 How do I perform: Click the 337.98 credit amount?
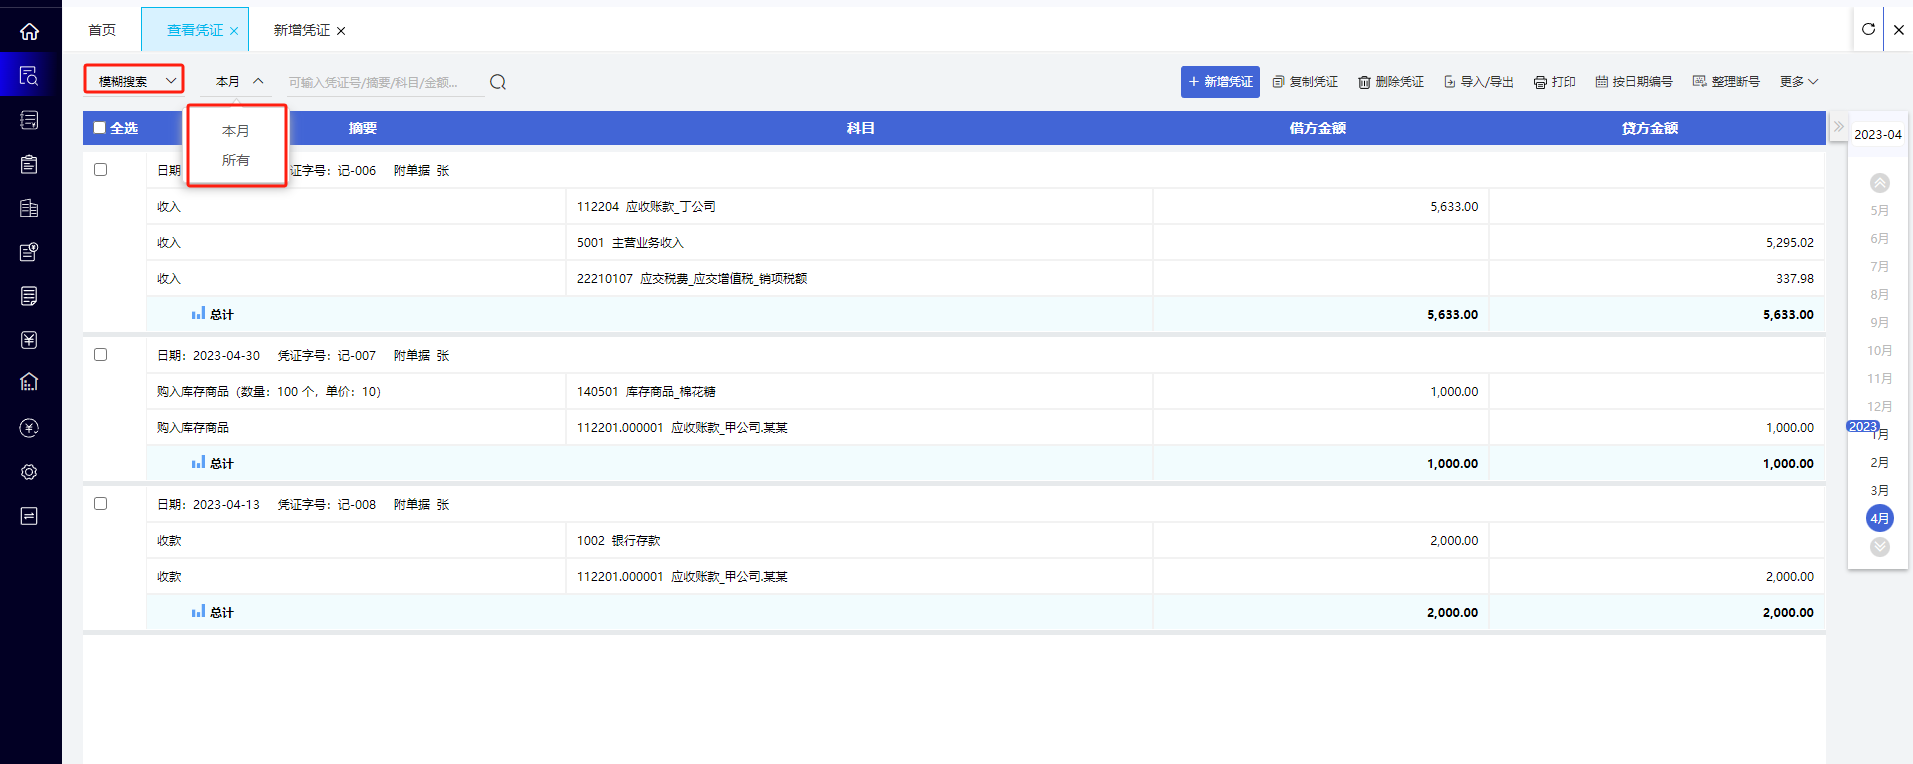point(1794,279)
